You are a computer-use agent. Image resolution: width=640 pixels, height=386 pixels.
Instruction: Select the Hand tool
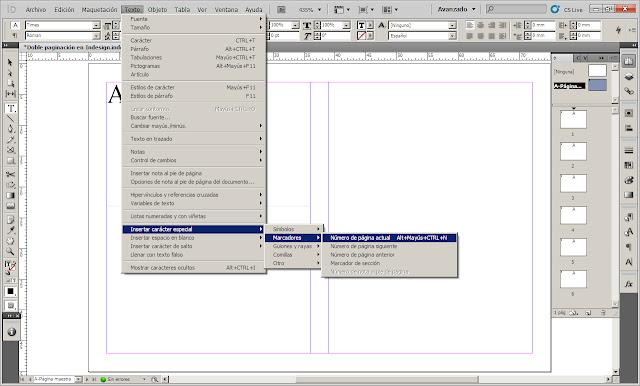[x=11, y=241]
